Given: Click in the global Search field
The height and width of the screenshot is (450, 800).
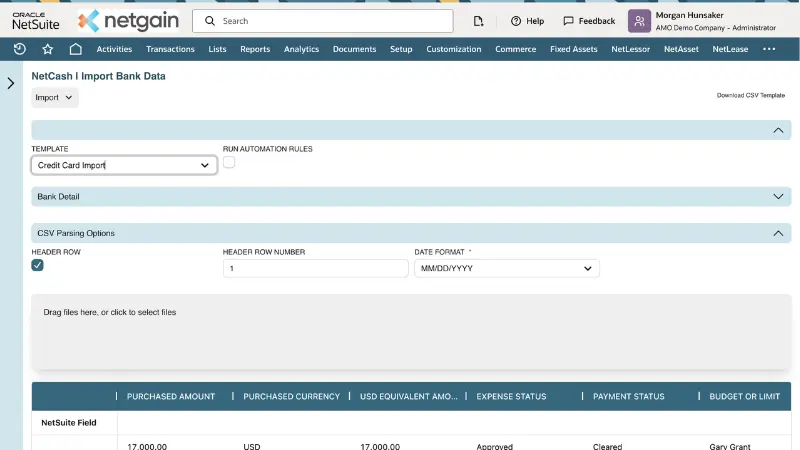Looking at the screenshot, I should pyautogui.click(x=322, y=21).
